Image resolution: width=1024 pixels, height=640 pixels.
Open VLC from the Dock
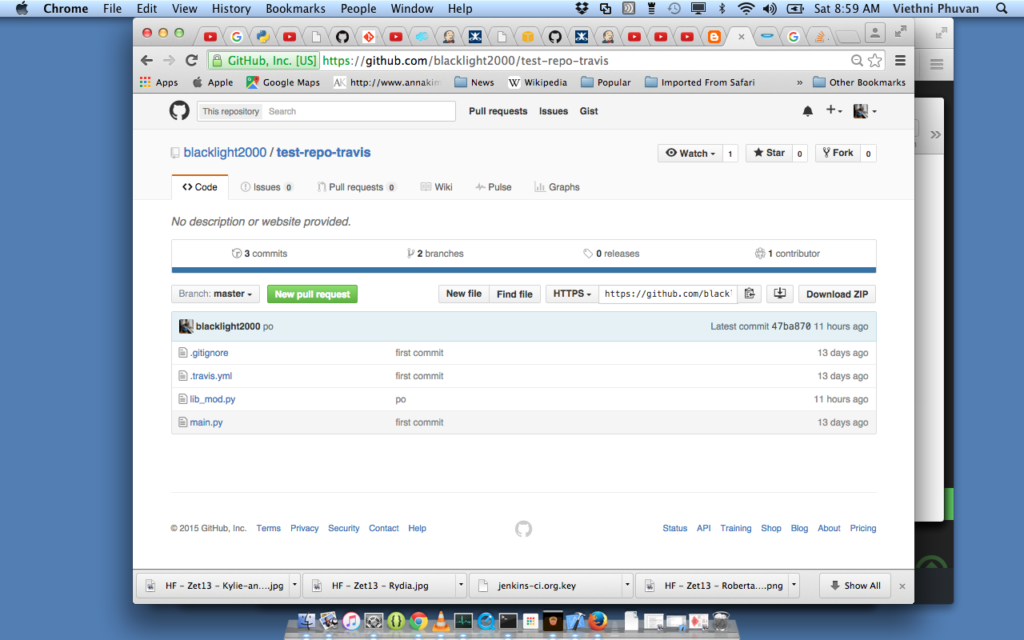click(x=441, y=621)
